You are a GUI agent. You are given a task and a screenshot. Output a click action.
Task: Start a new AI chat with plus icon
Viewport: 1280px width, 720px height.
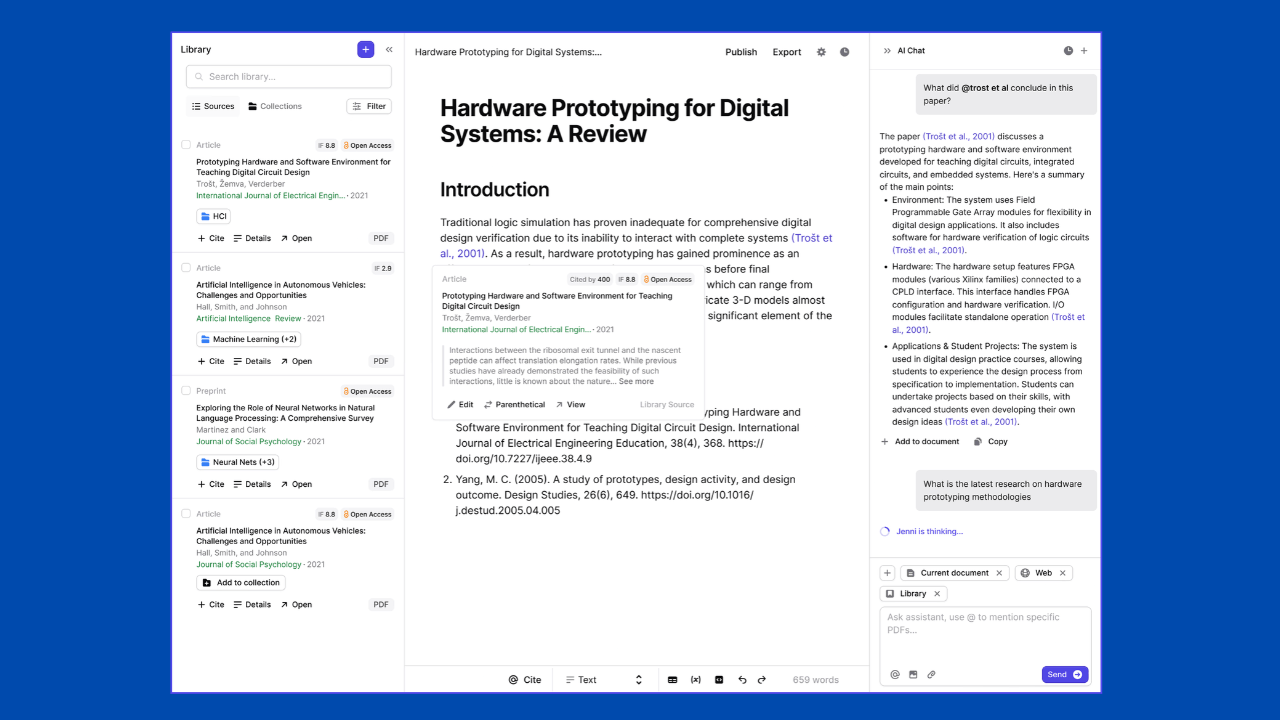pyautogui.click(x=1084, y=50)
